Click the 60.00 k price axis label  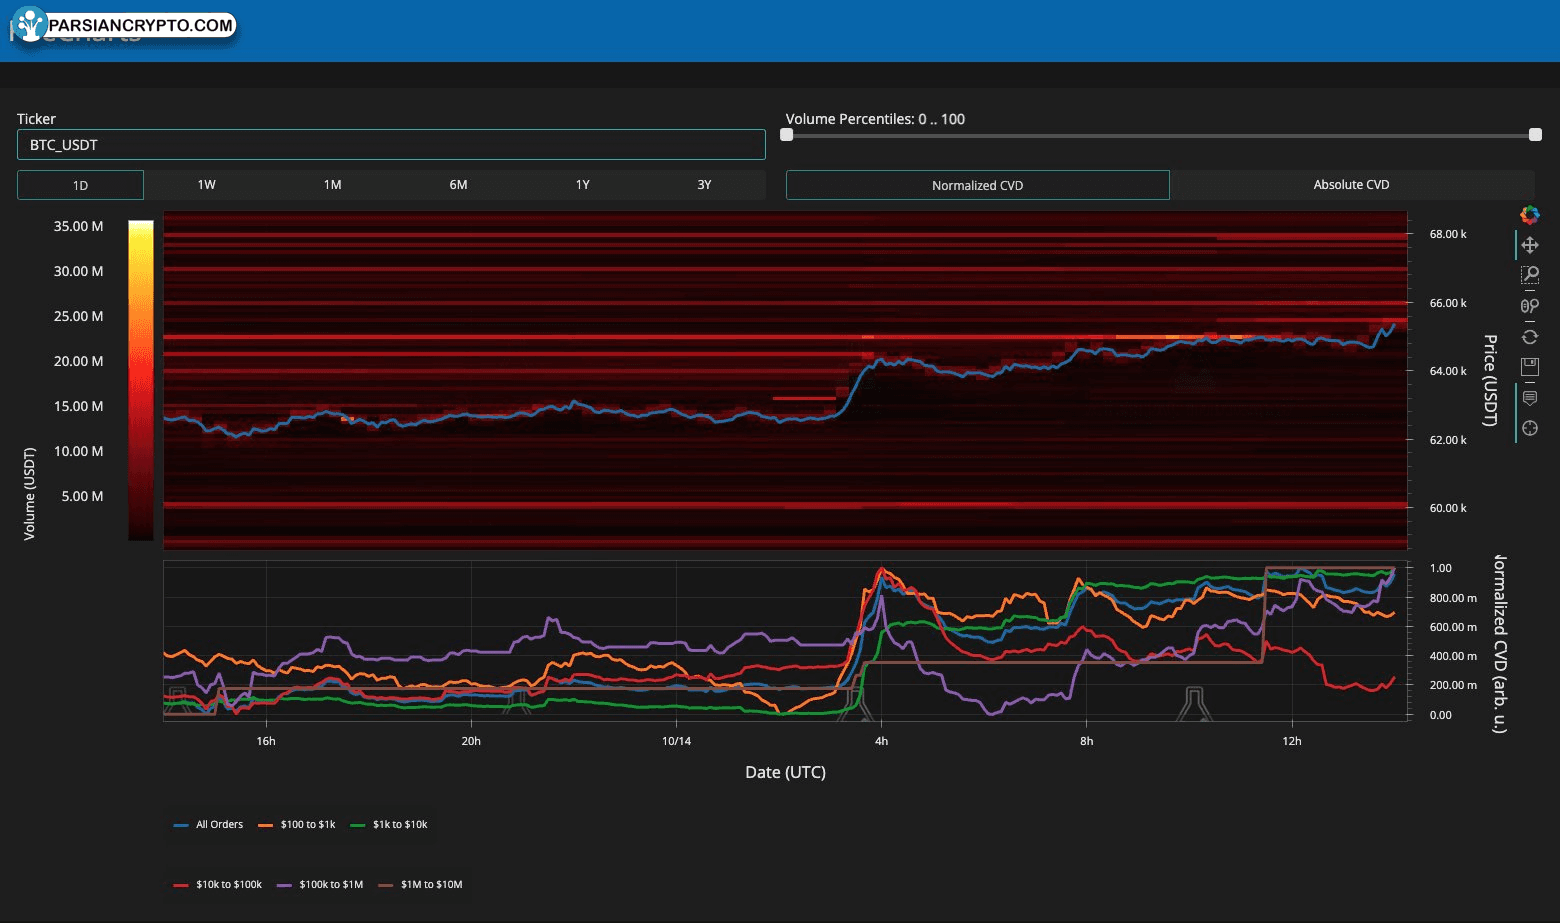1448,508
